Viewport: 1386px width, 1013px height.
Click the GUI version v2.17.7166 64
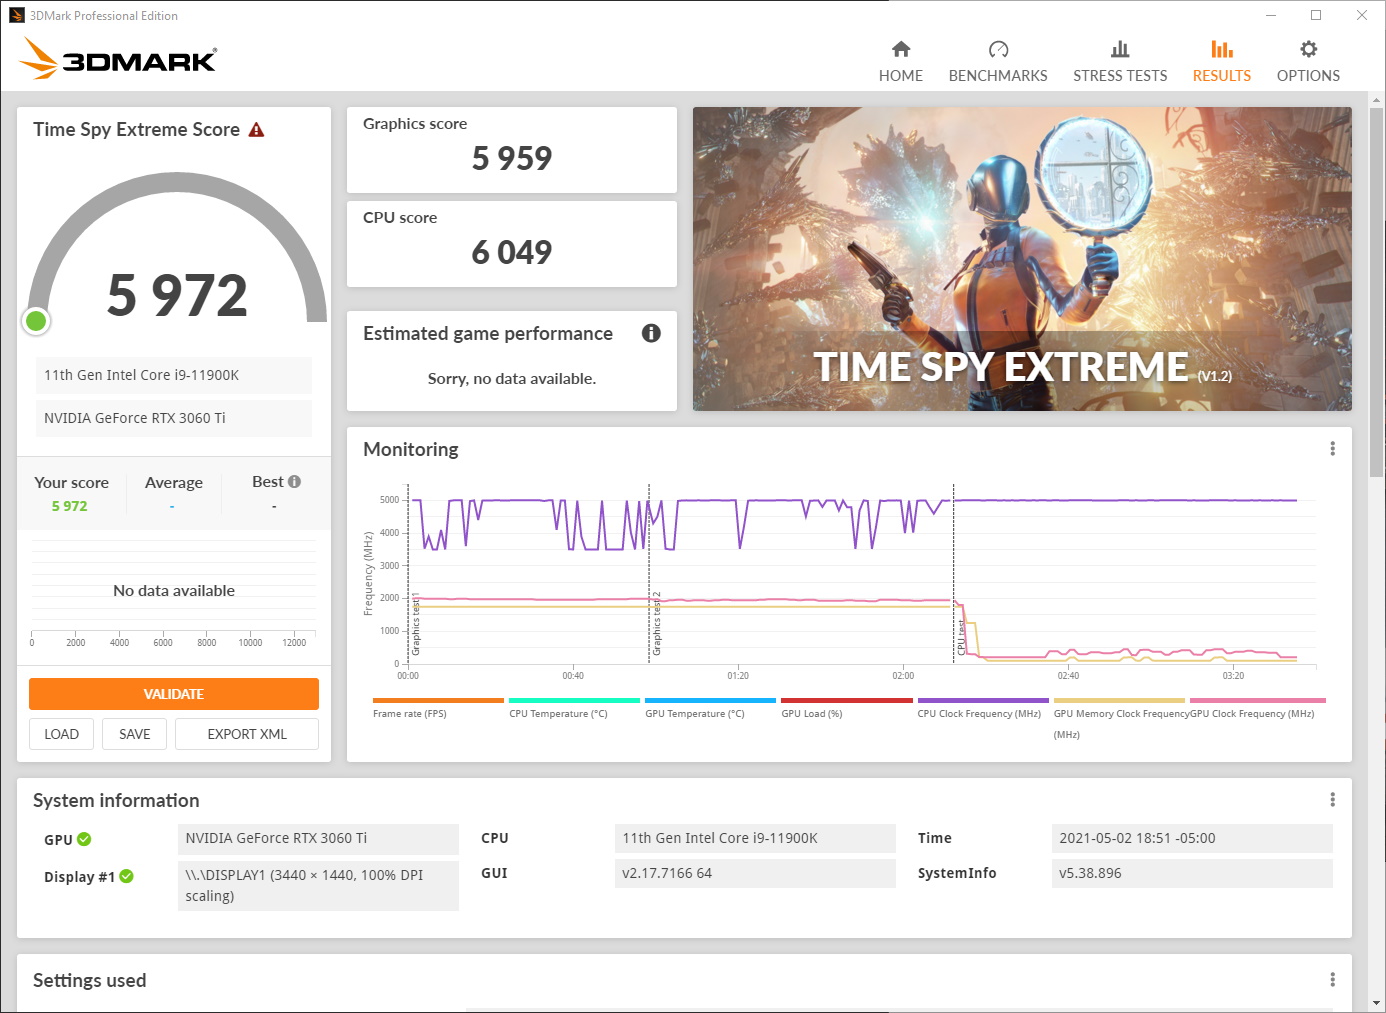pos(755,873)
